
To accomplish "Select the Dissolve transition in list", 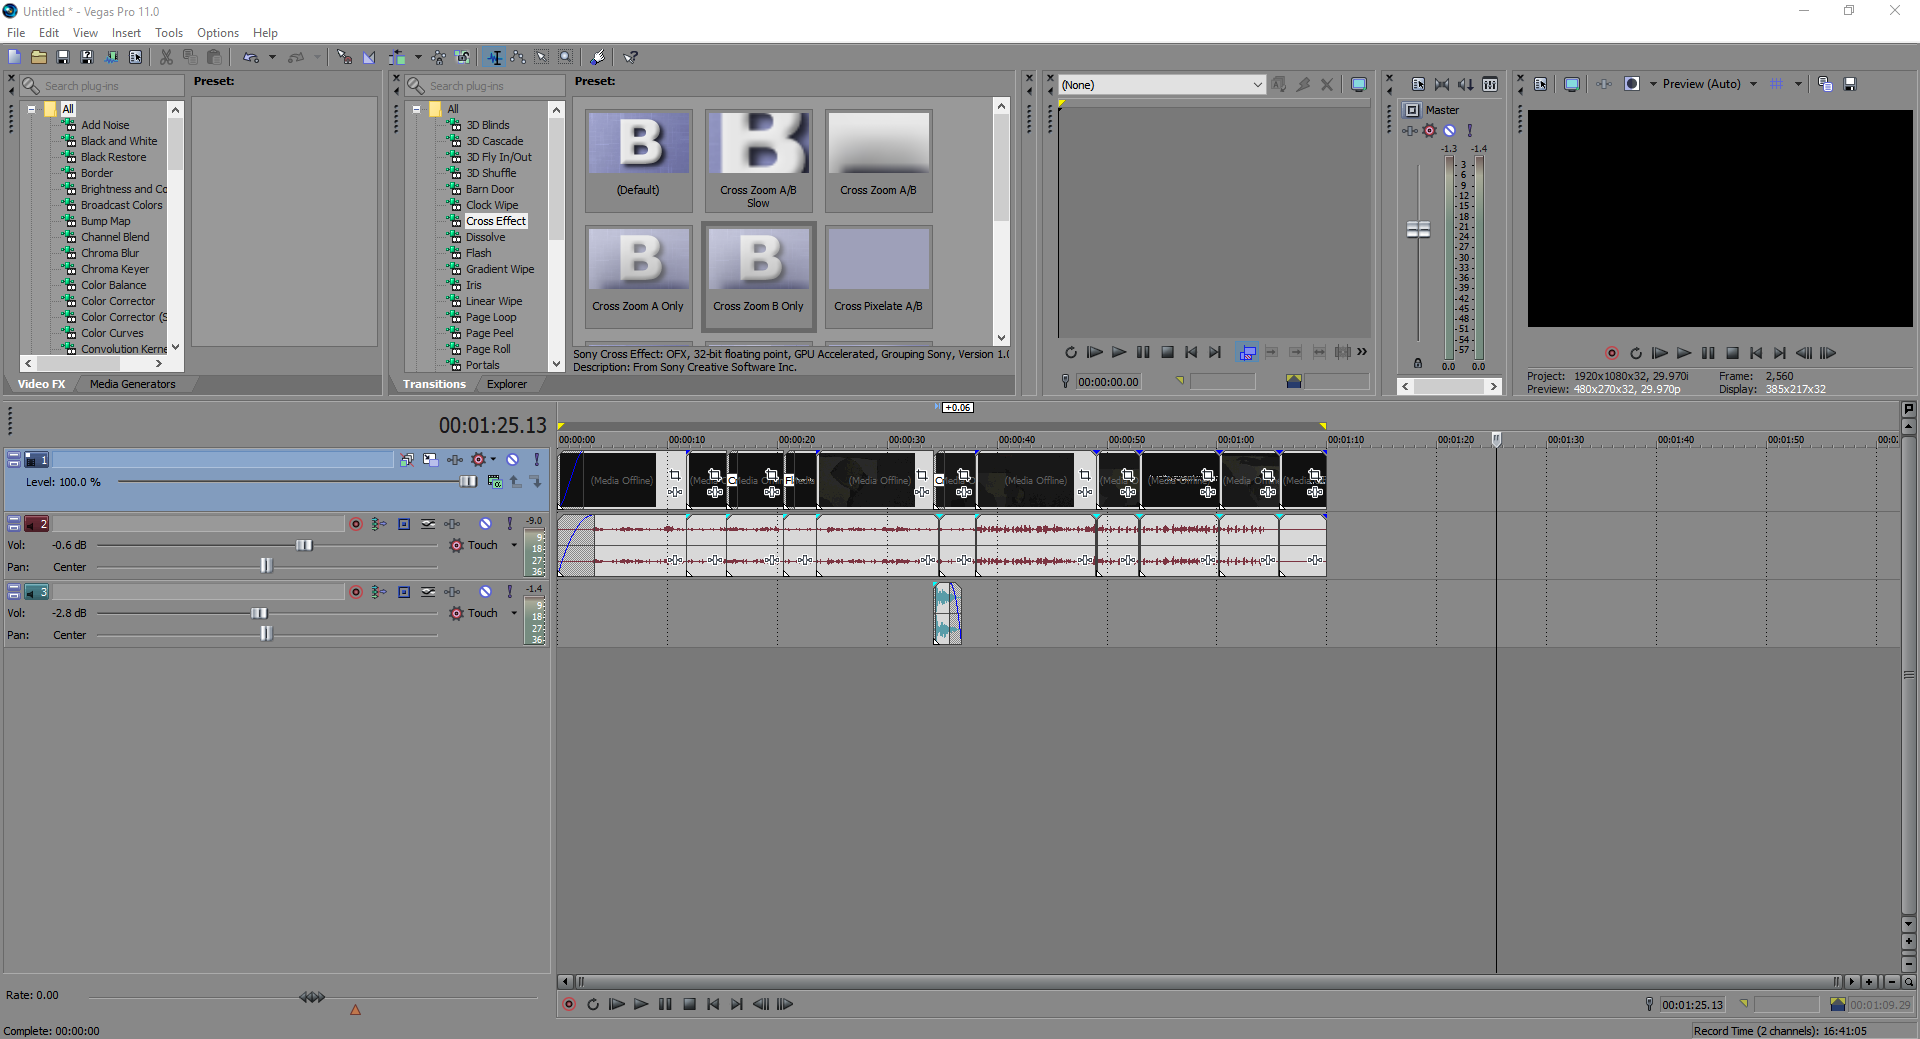I will tap(485, 237).
